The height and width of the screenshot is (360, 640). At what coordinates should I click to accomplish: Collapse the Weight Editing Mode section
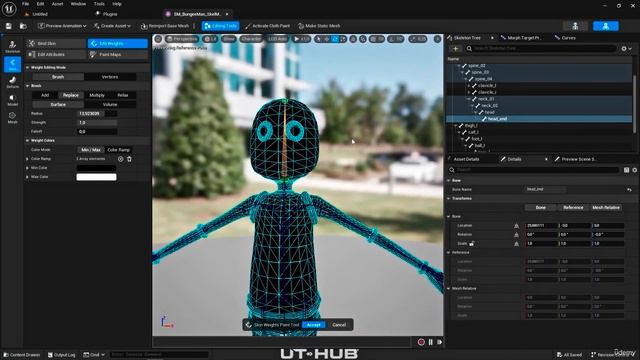[27, 67]
